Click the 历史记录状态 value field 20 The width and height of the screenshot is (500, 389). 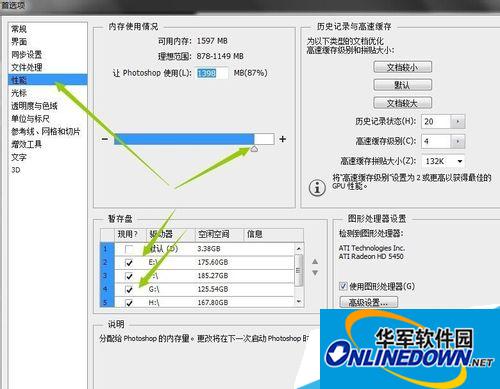point(436,121)
